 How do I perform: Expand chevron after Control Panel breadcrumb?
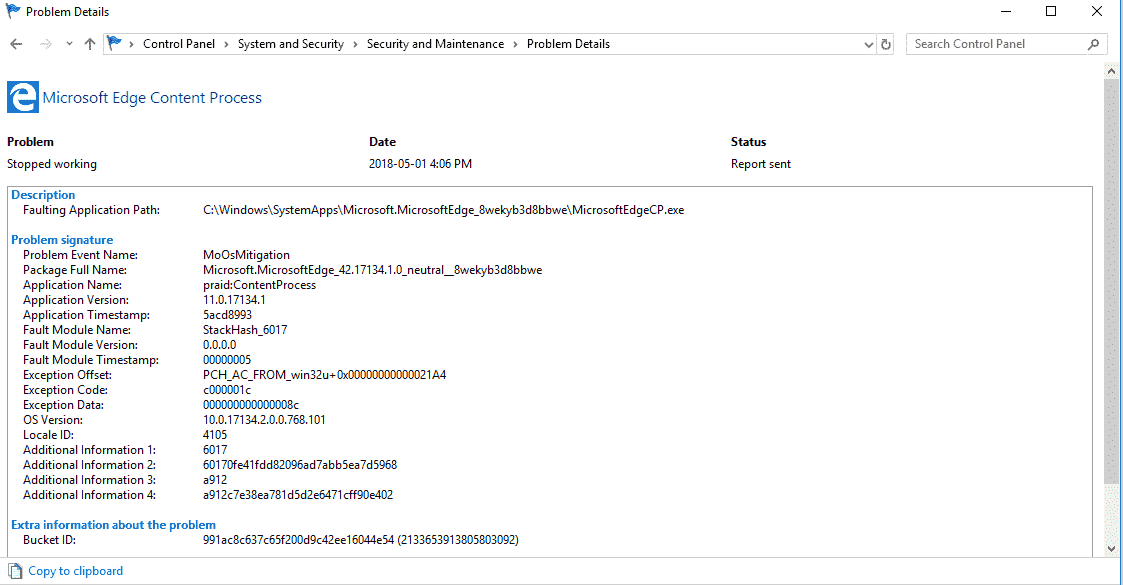point(226,44)
